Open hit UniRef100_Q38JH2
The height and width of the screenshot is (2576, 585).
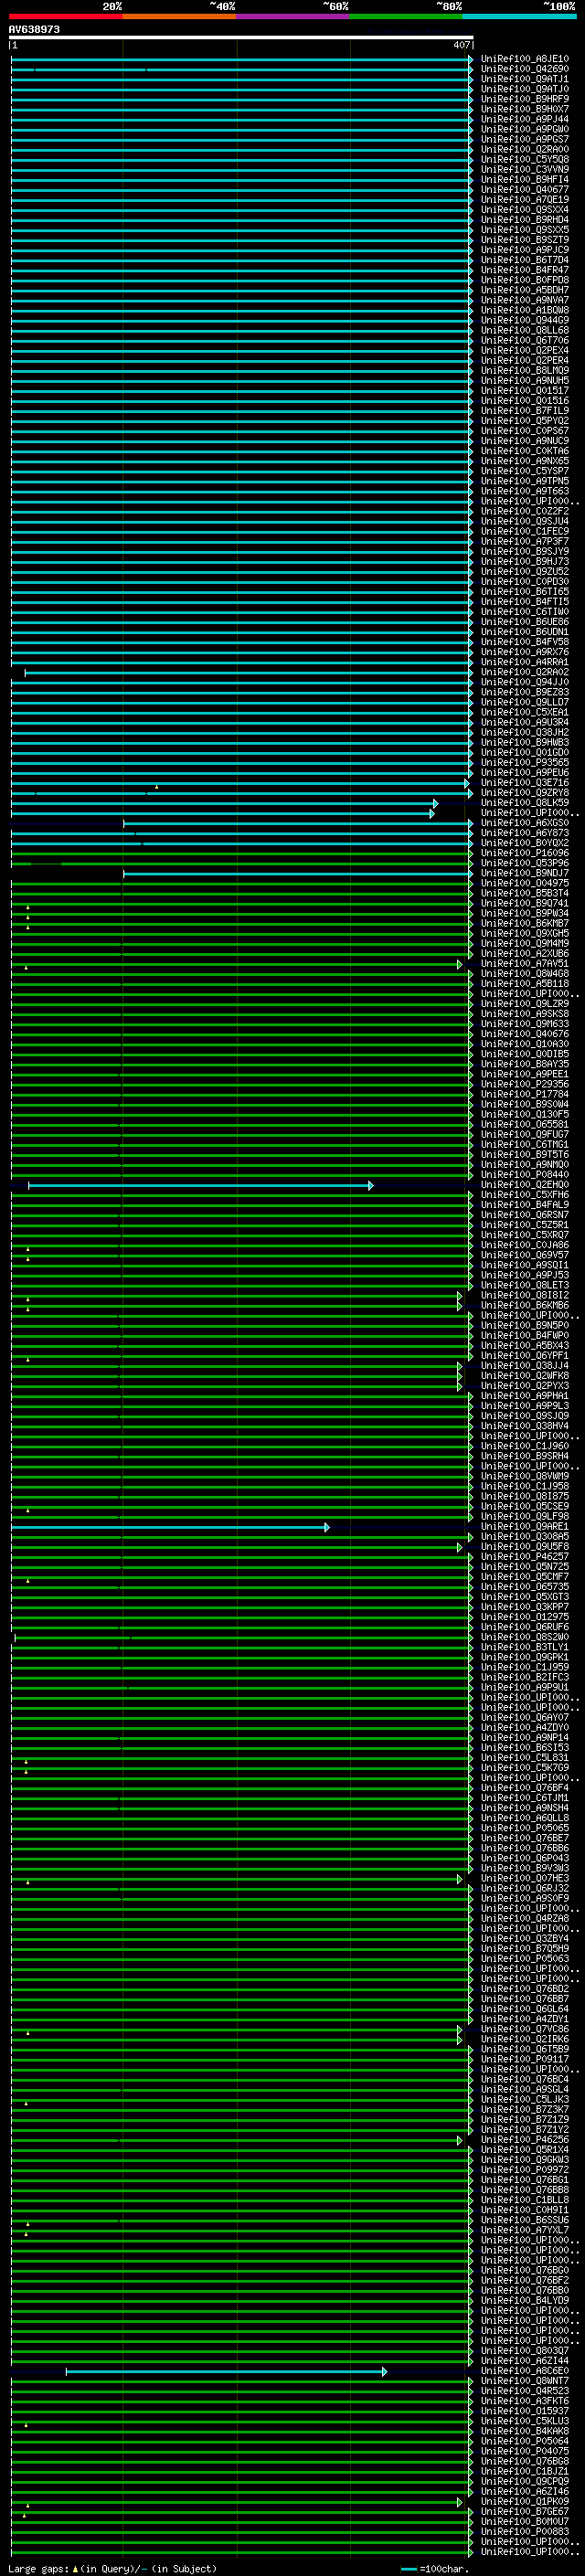pyautogui.click(x=525, y=733)
